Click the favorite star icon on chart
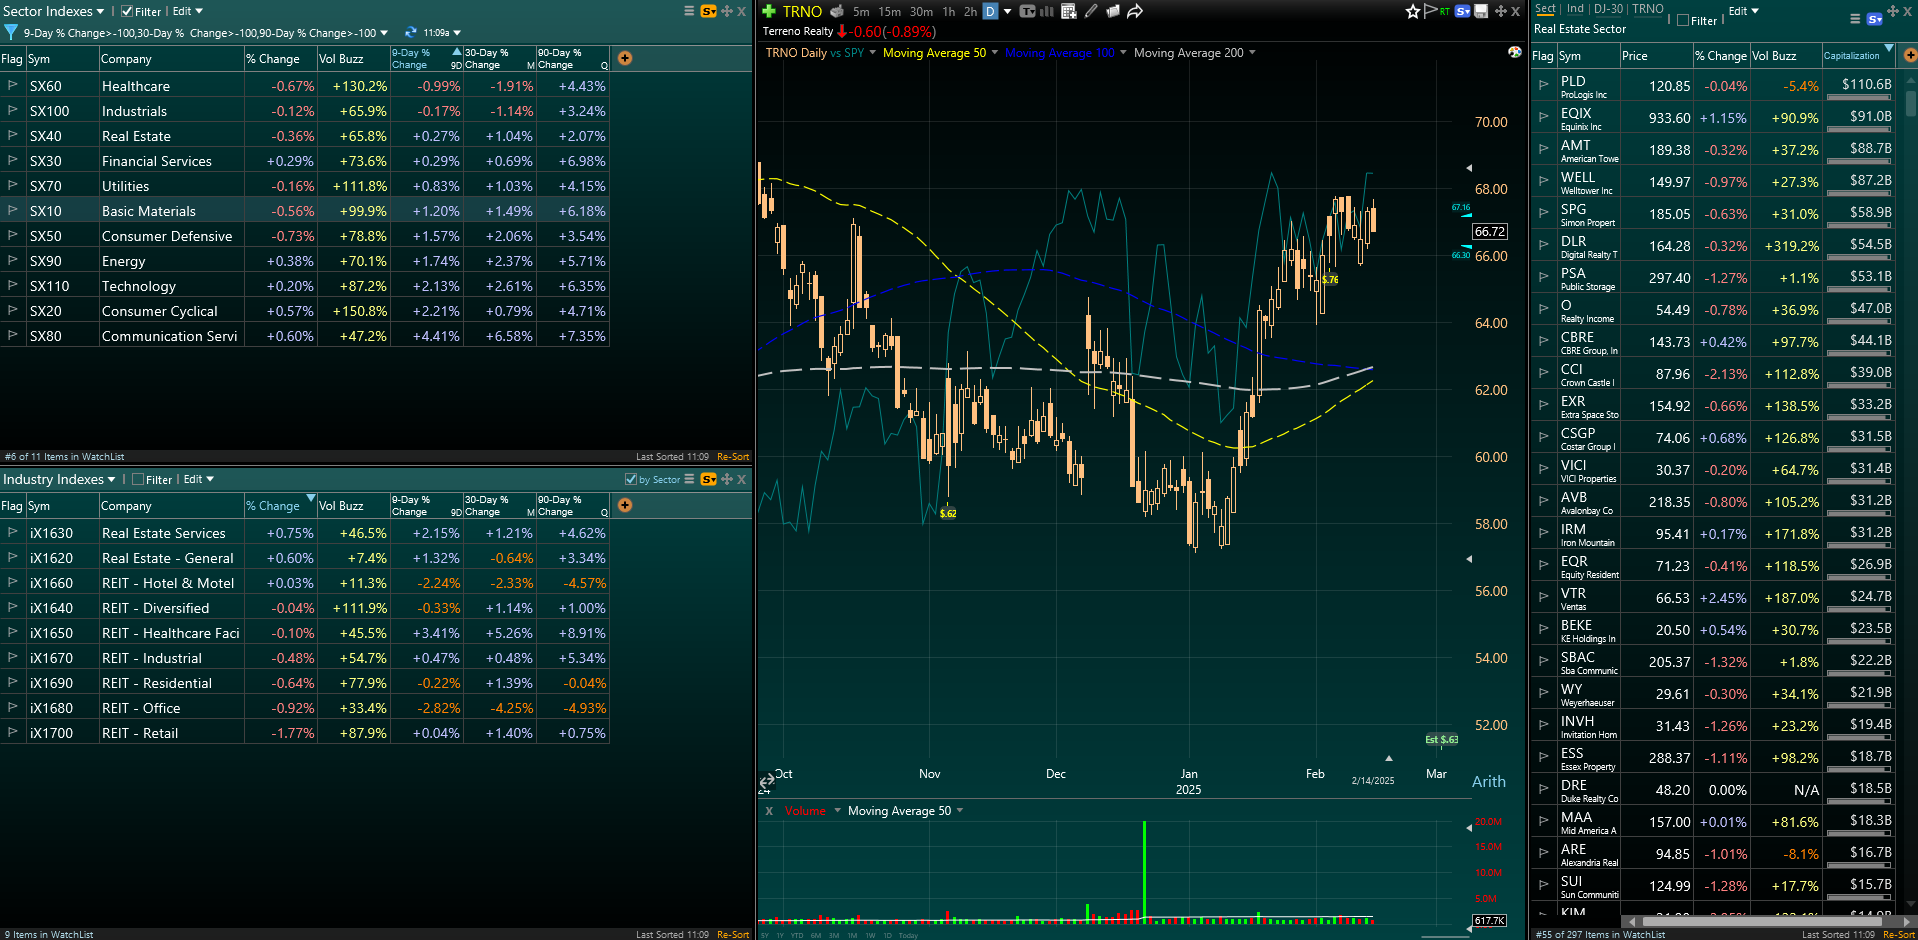Image resolution: width=1918 pixels, height=940 pixels. coord(1413,11)
